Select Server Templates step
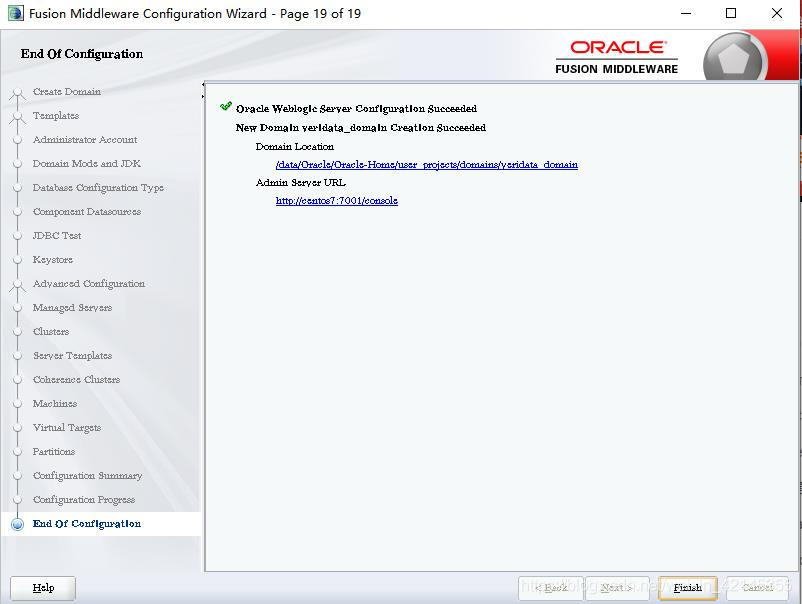This screenshot has height=604, width=802. click(x=72, y=356)
